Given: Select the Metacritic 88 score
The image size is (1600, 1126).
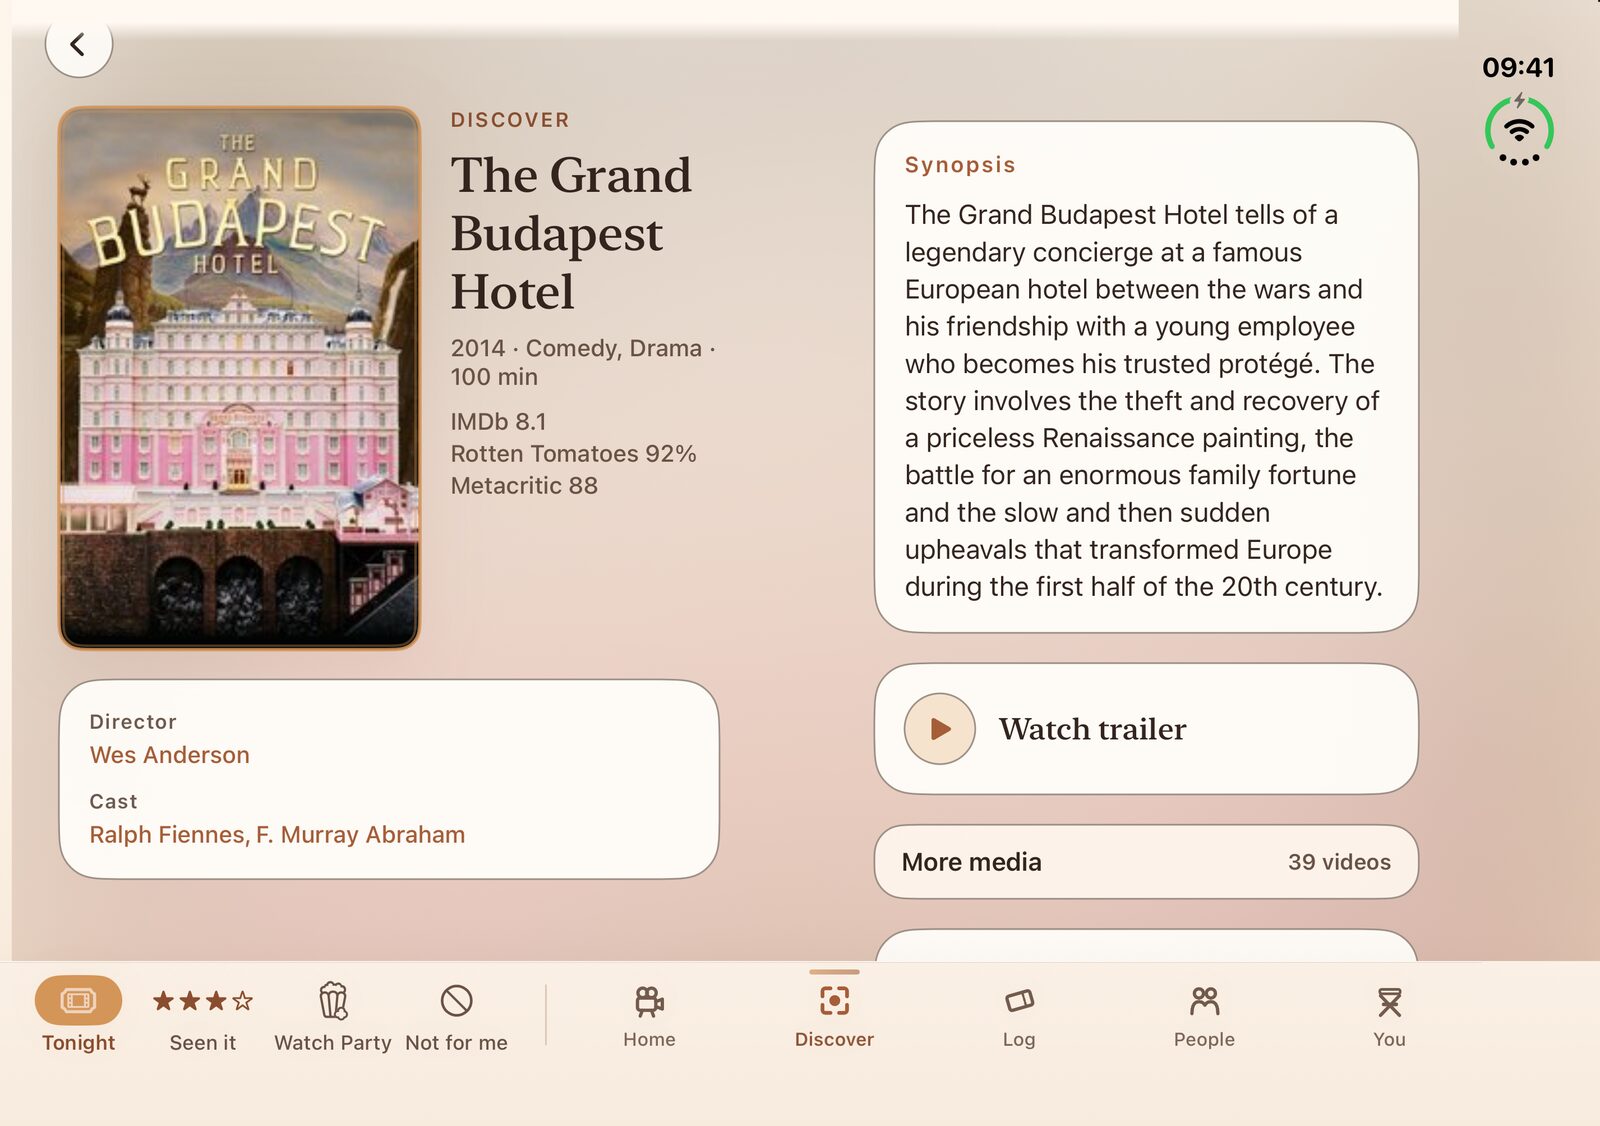Looking at the screenshot, I should pos(524,486).
